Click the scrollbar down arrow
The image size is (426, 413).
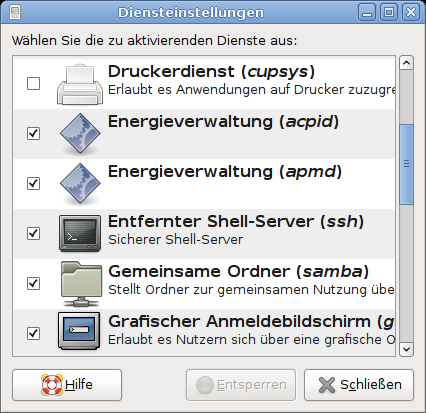pyautogui.click(x=406, y=349)
